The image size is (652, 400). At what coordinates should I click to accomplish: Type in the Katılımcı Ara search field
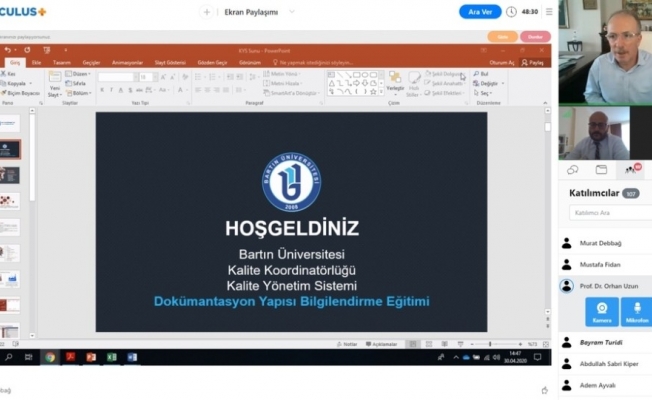pyautogui.click(x=608, y=213)
